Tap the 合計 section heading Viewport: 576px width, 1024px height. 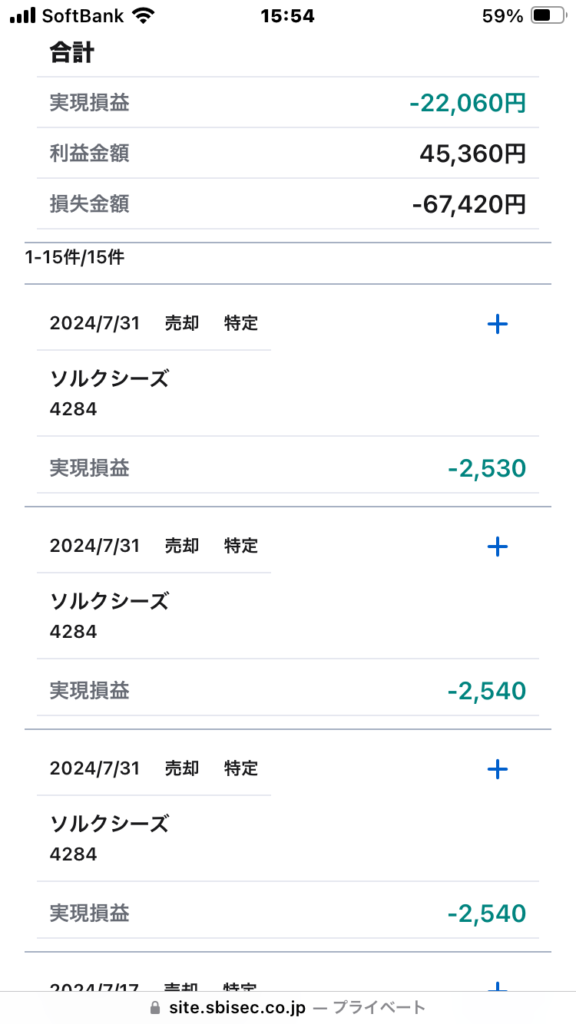(72, 54)
